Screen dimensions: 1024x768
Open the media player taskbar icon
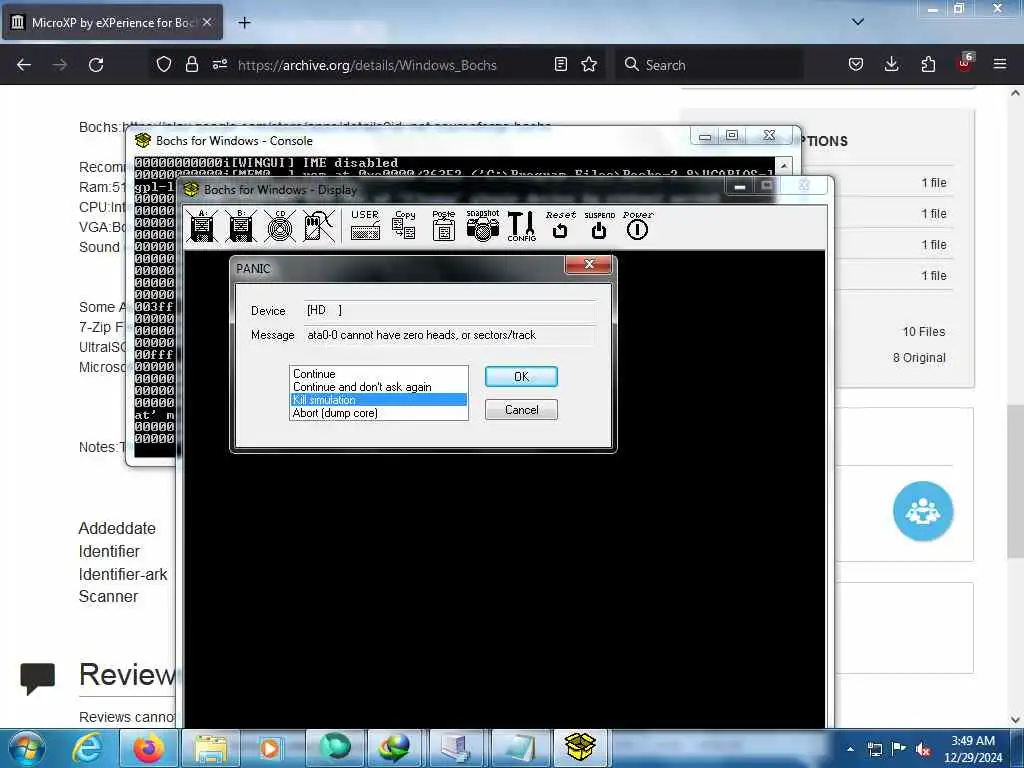(270, 748)
